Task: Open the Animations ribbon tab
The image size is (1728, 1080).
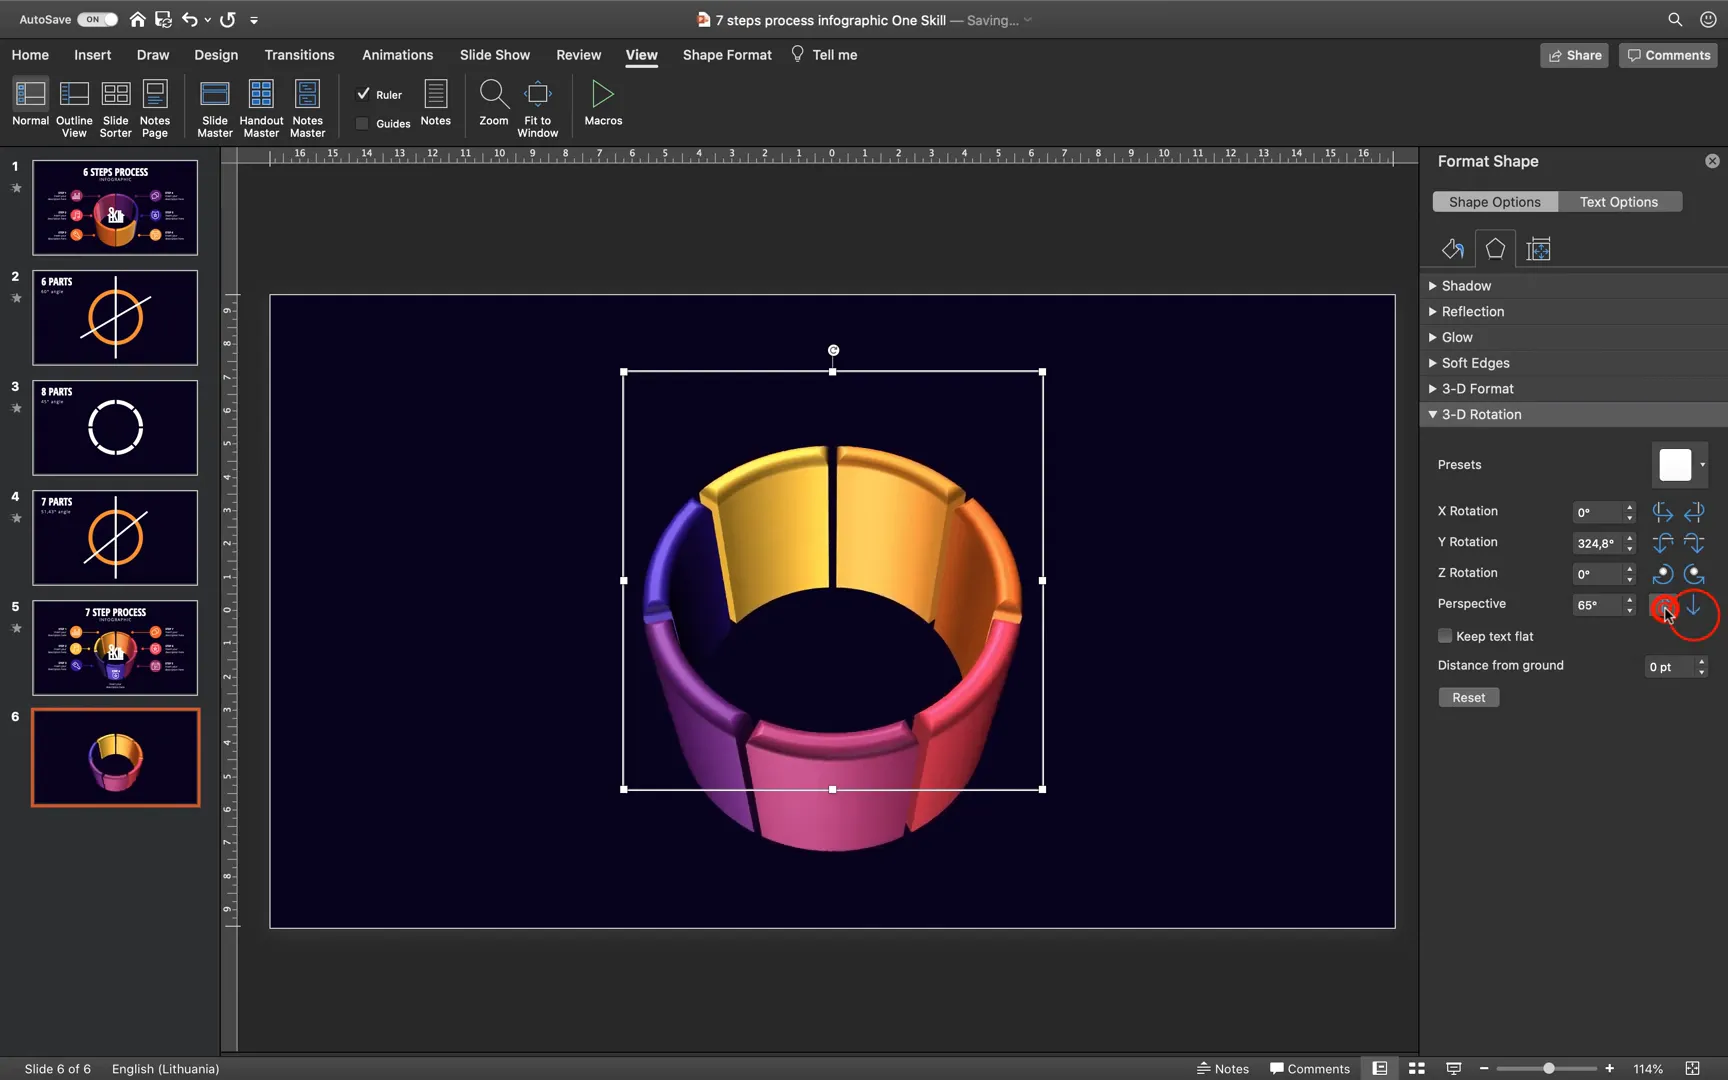Action: click(x=397, y=55)
